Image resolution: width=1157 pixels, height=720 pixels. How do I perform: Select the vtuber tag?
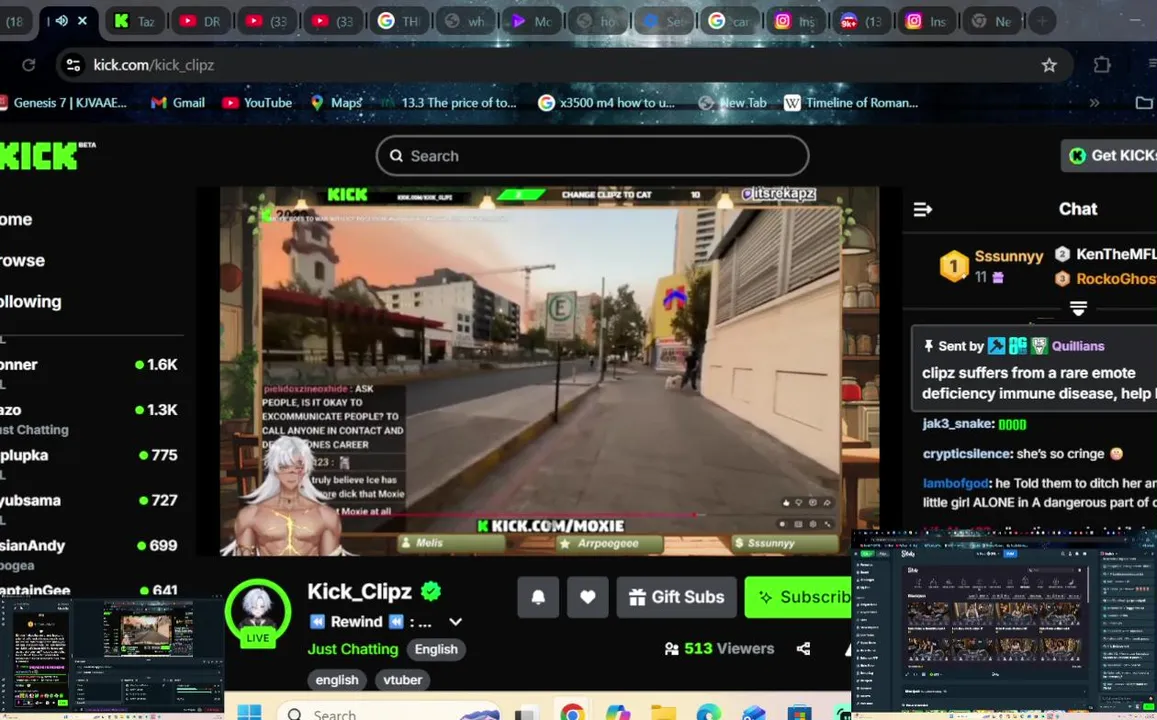click(403, 680)
